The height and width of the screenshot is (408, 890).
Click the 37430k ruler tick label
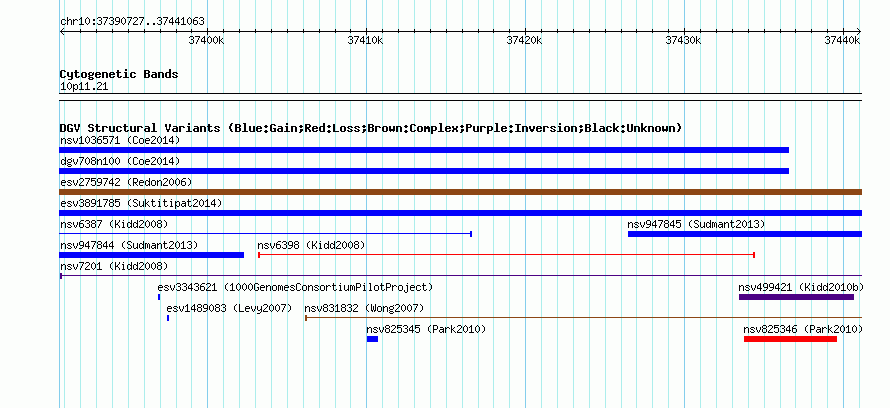pyautogui.click(x=683, y=40)
